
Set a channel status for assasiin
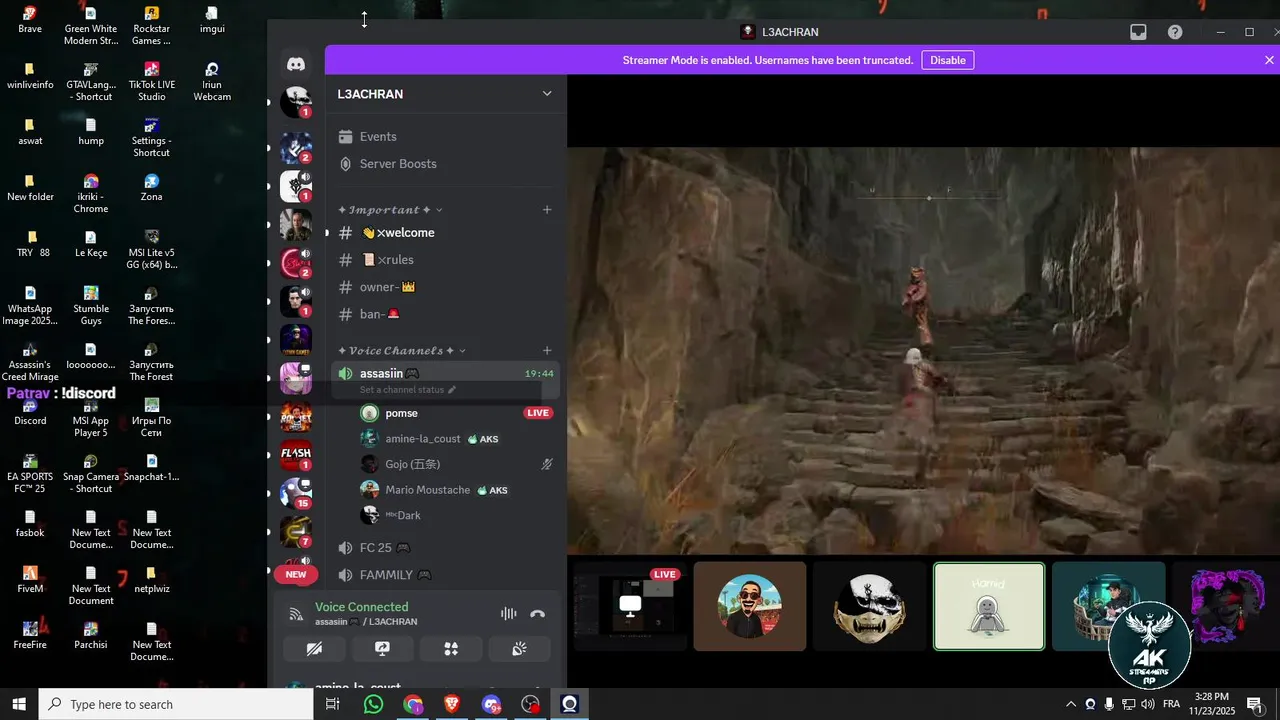point(408,390)
